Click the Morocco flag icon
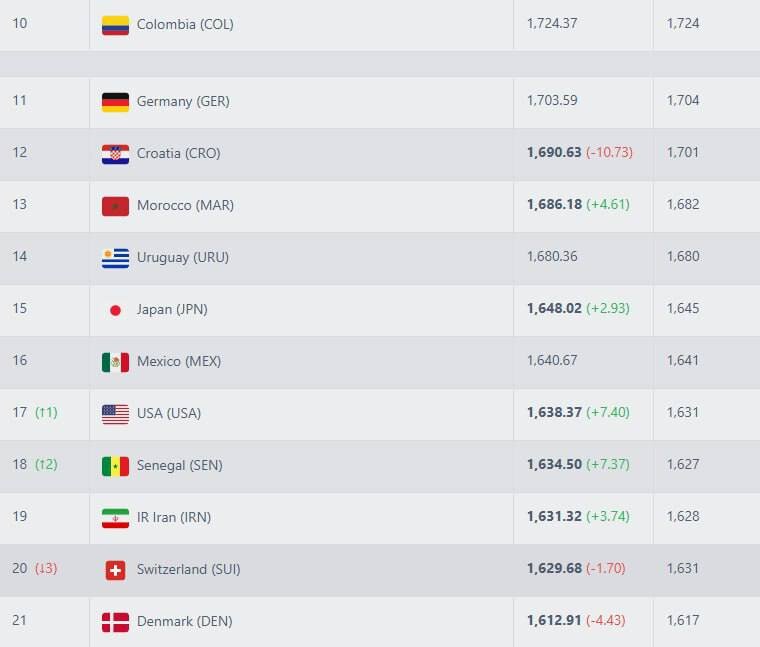Screen dimensions: 760x647 point(115,206)
